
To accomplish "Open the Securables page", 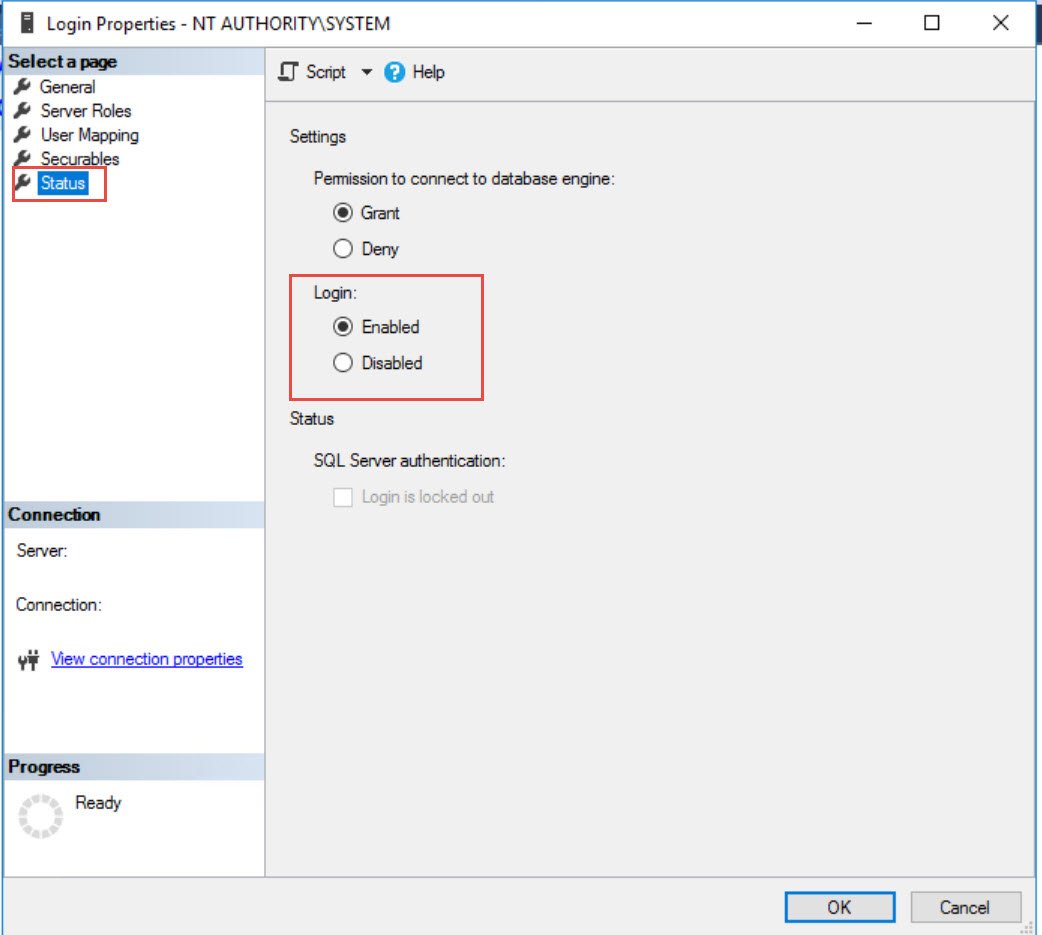I will pos(80,159).
